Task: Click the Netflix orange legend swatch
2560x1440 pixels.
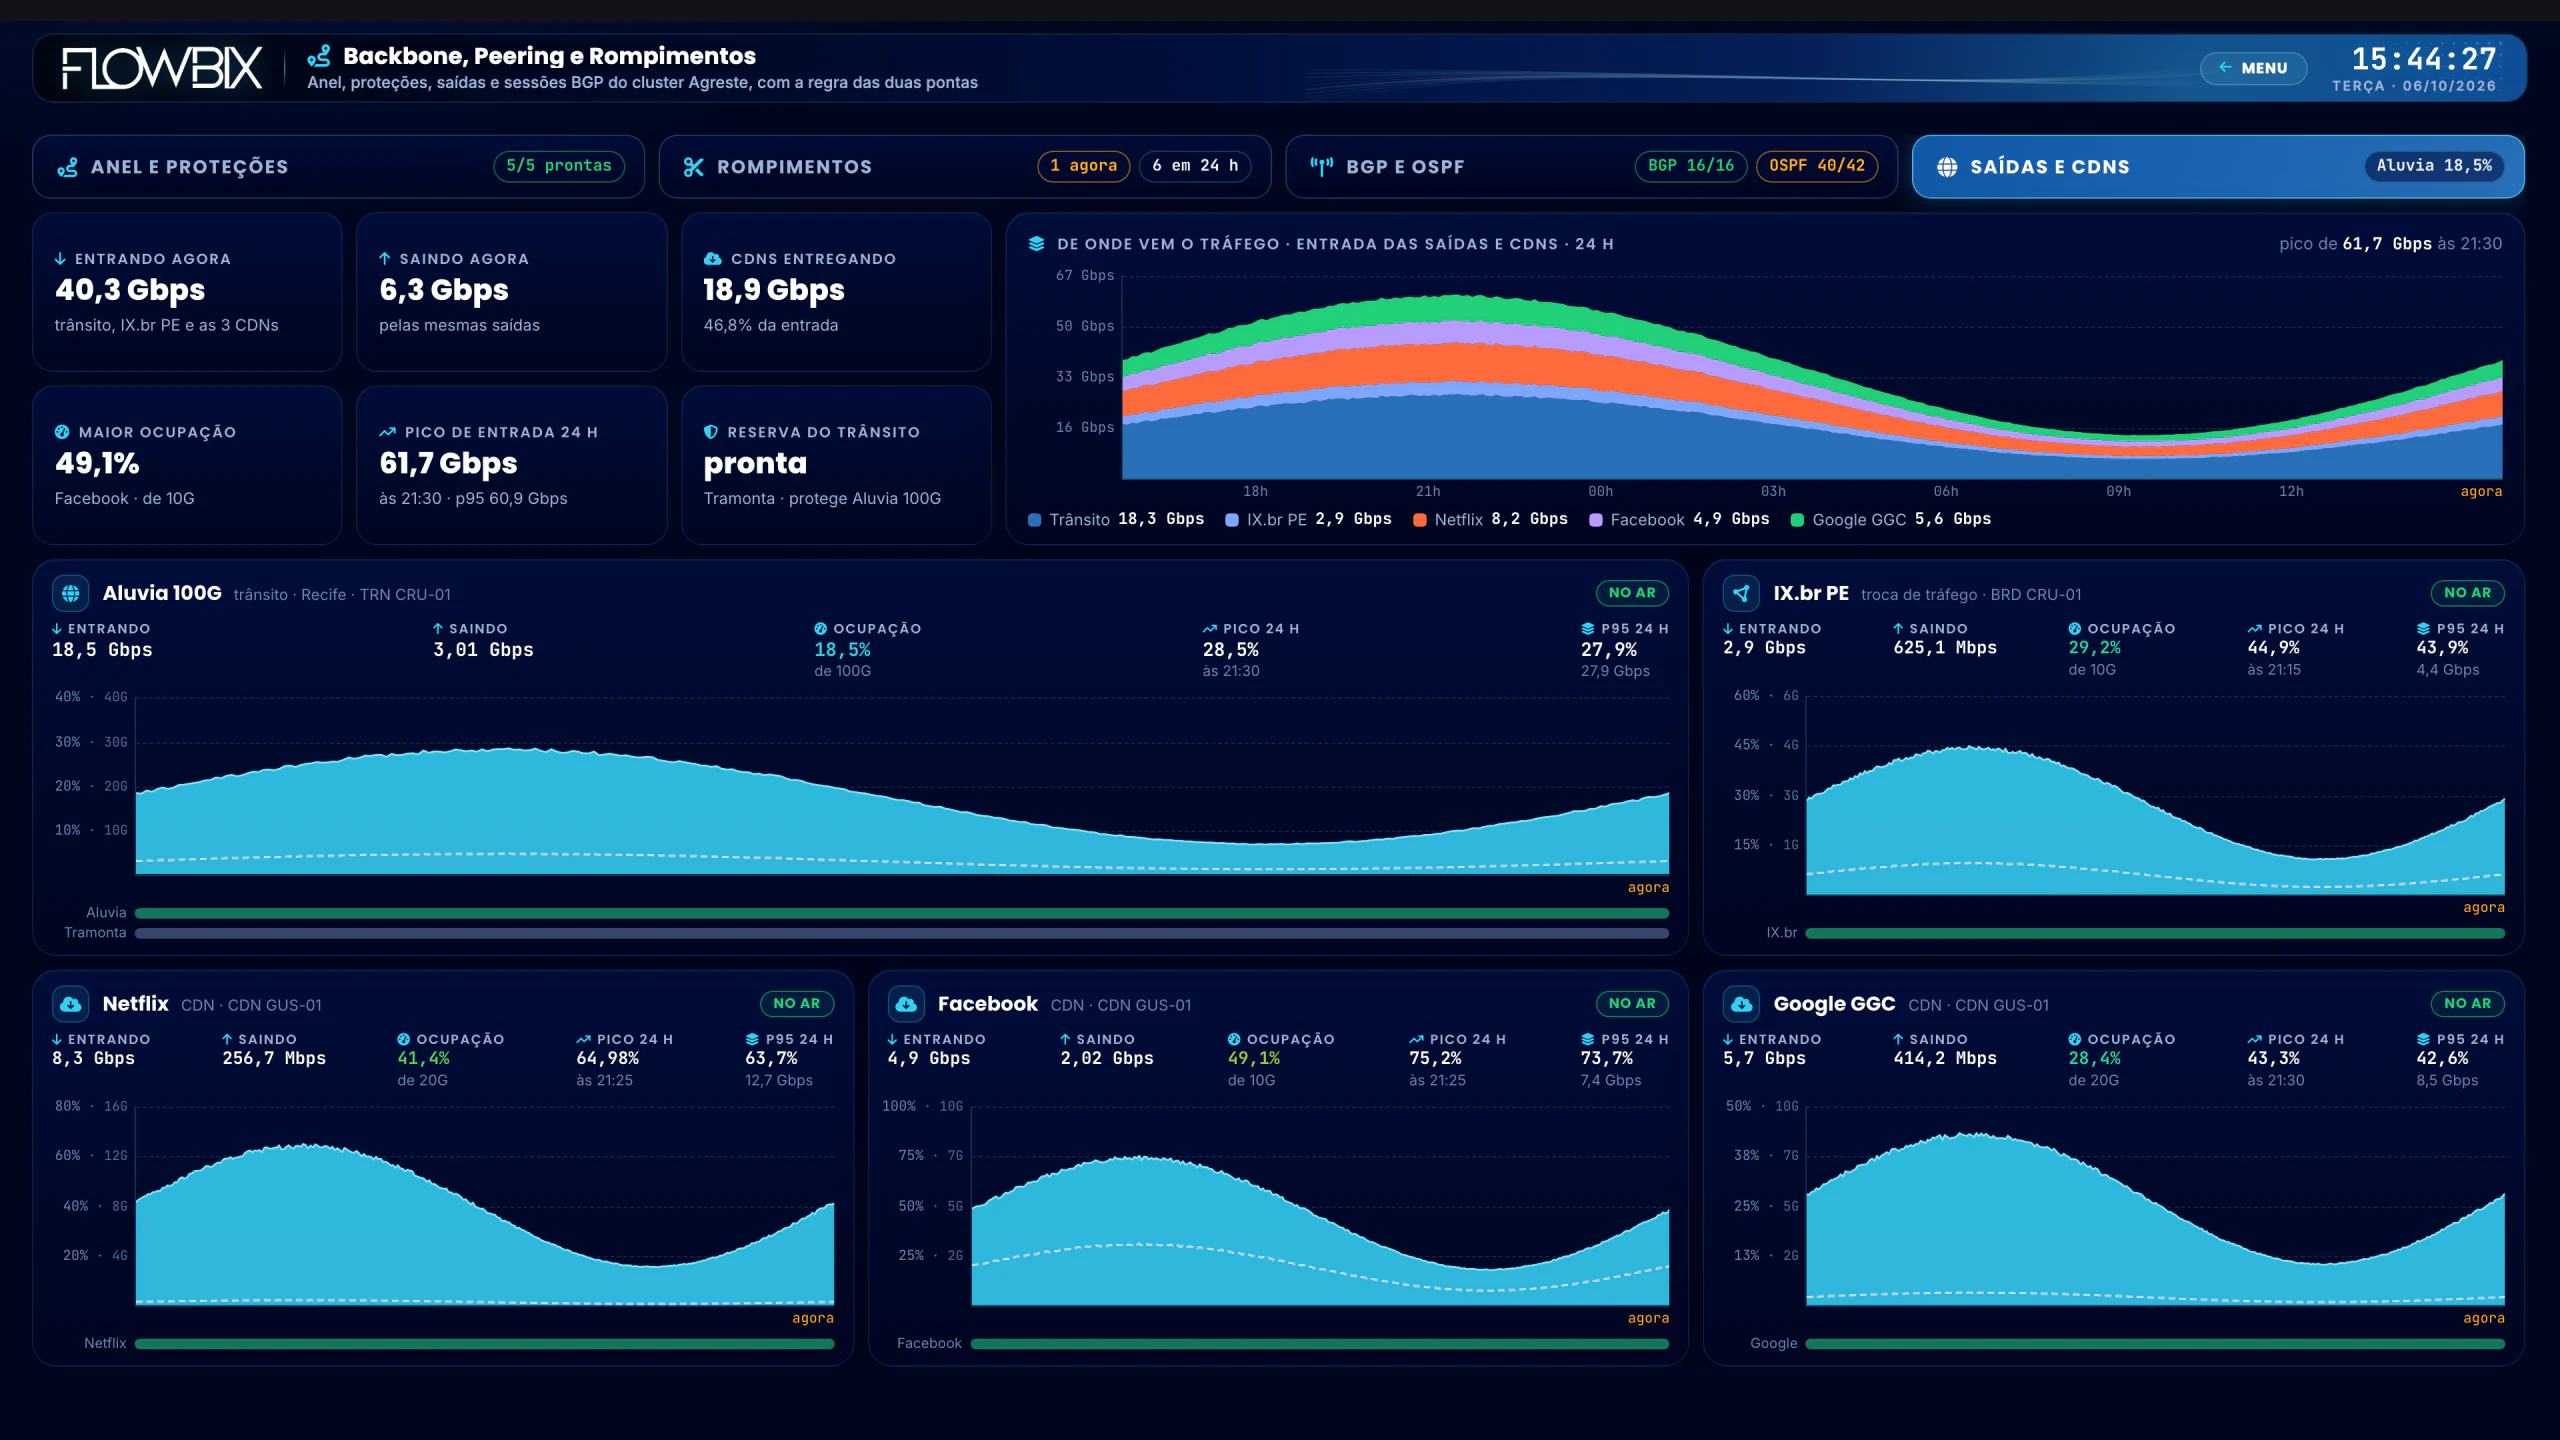Action: click(1420, 520)
